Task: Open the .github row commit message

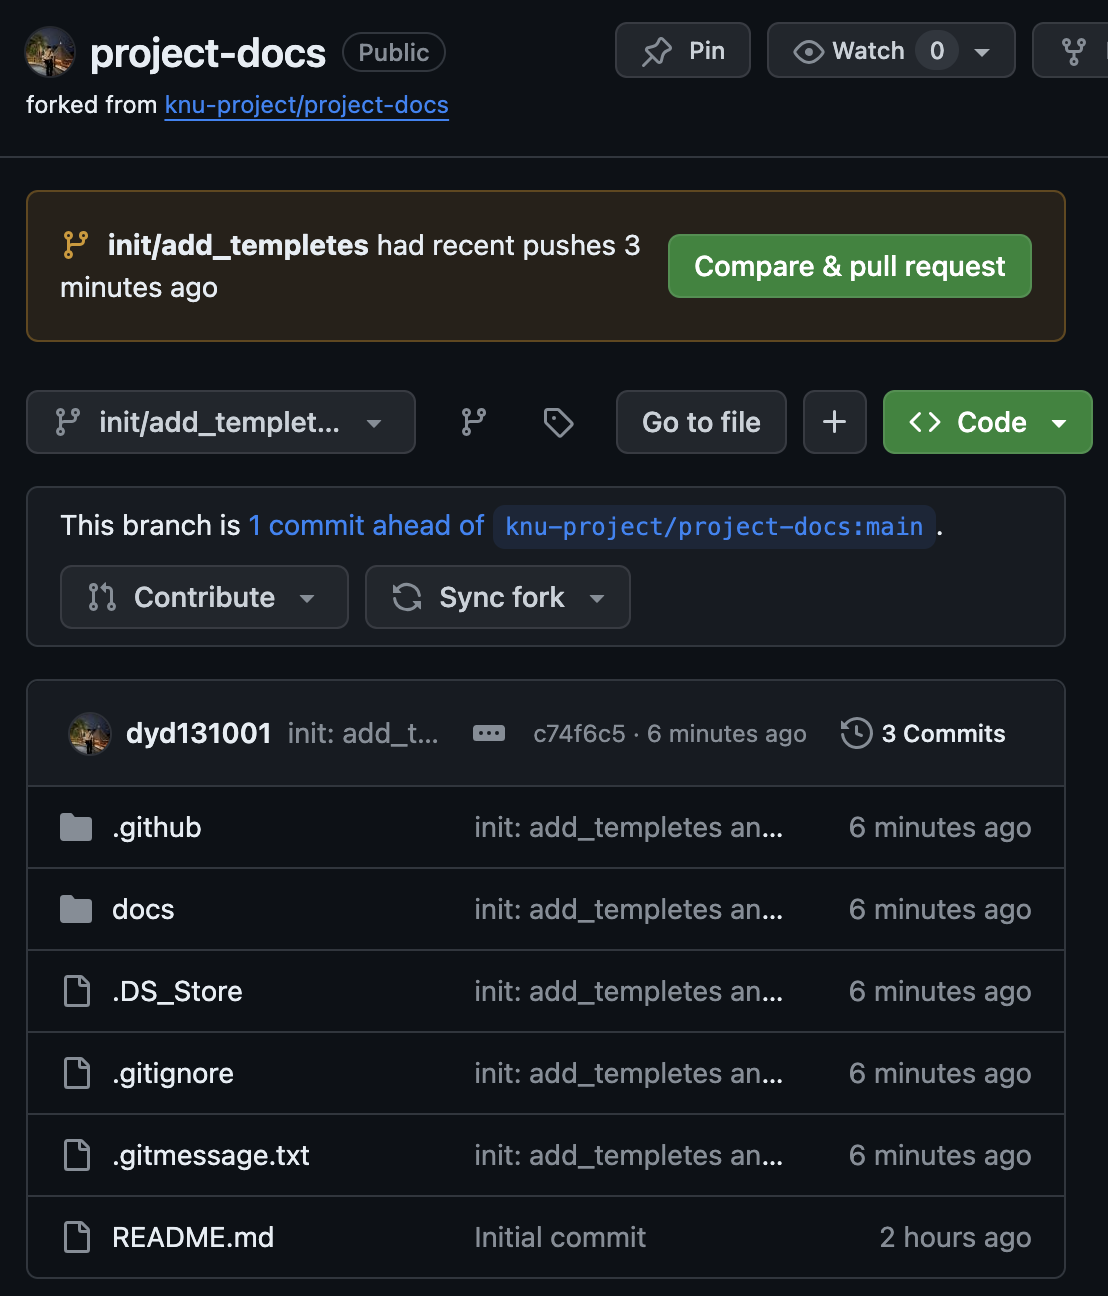Action: pos(629,827)
